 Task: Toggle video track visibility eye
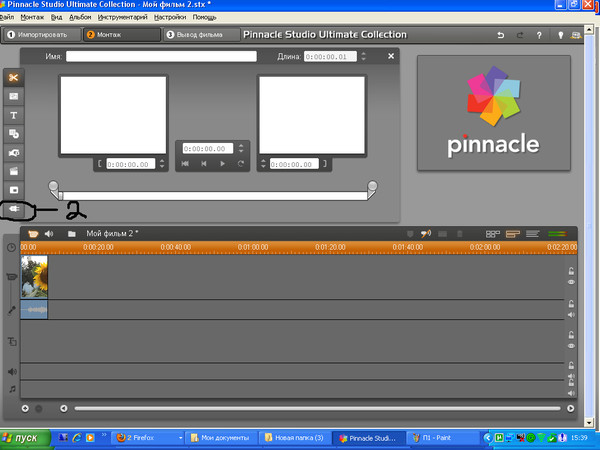click(x=571, y=282)
